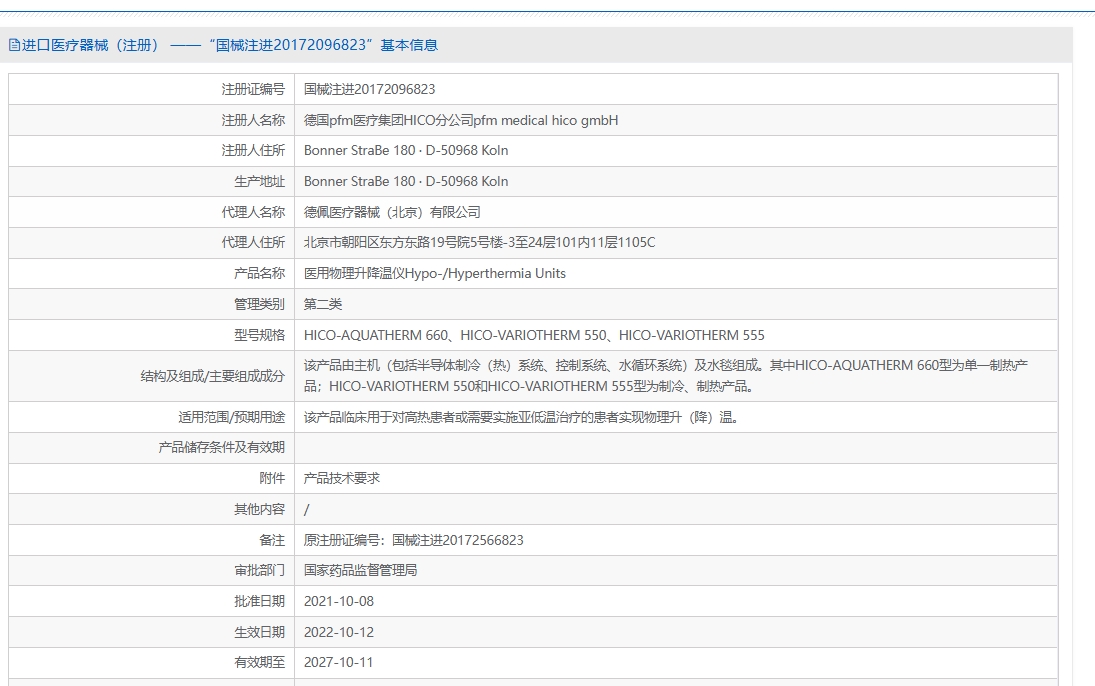
Task: Click the 注册人住所 label
Action: click(253, 151)
